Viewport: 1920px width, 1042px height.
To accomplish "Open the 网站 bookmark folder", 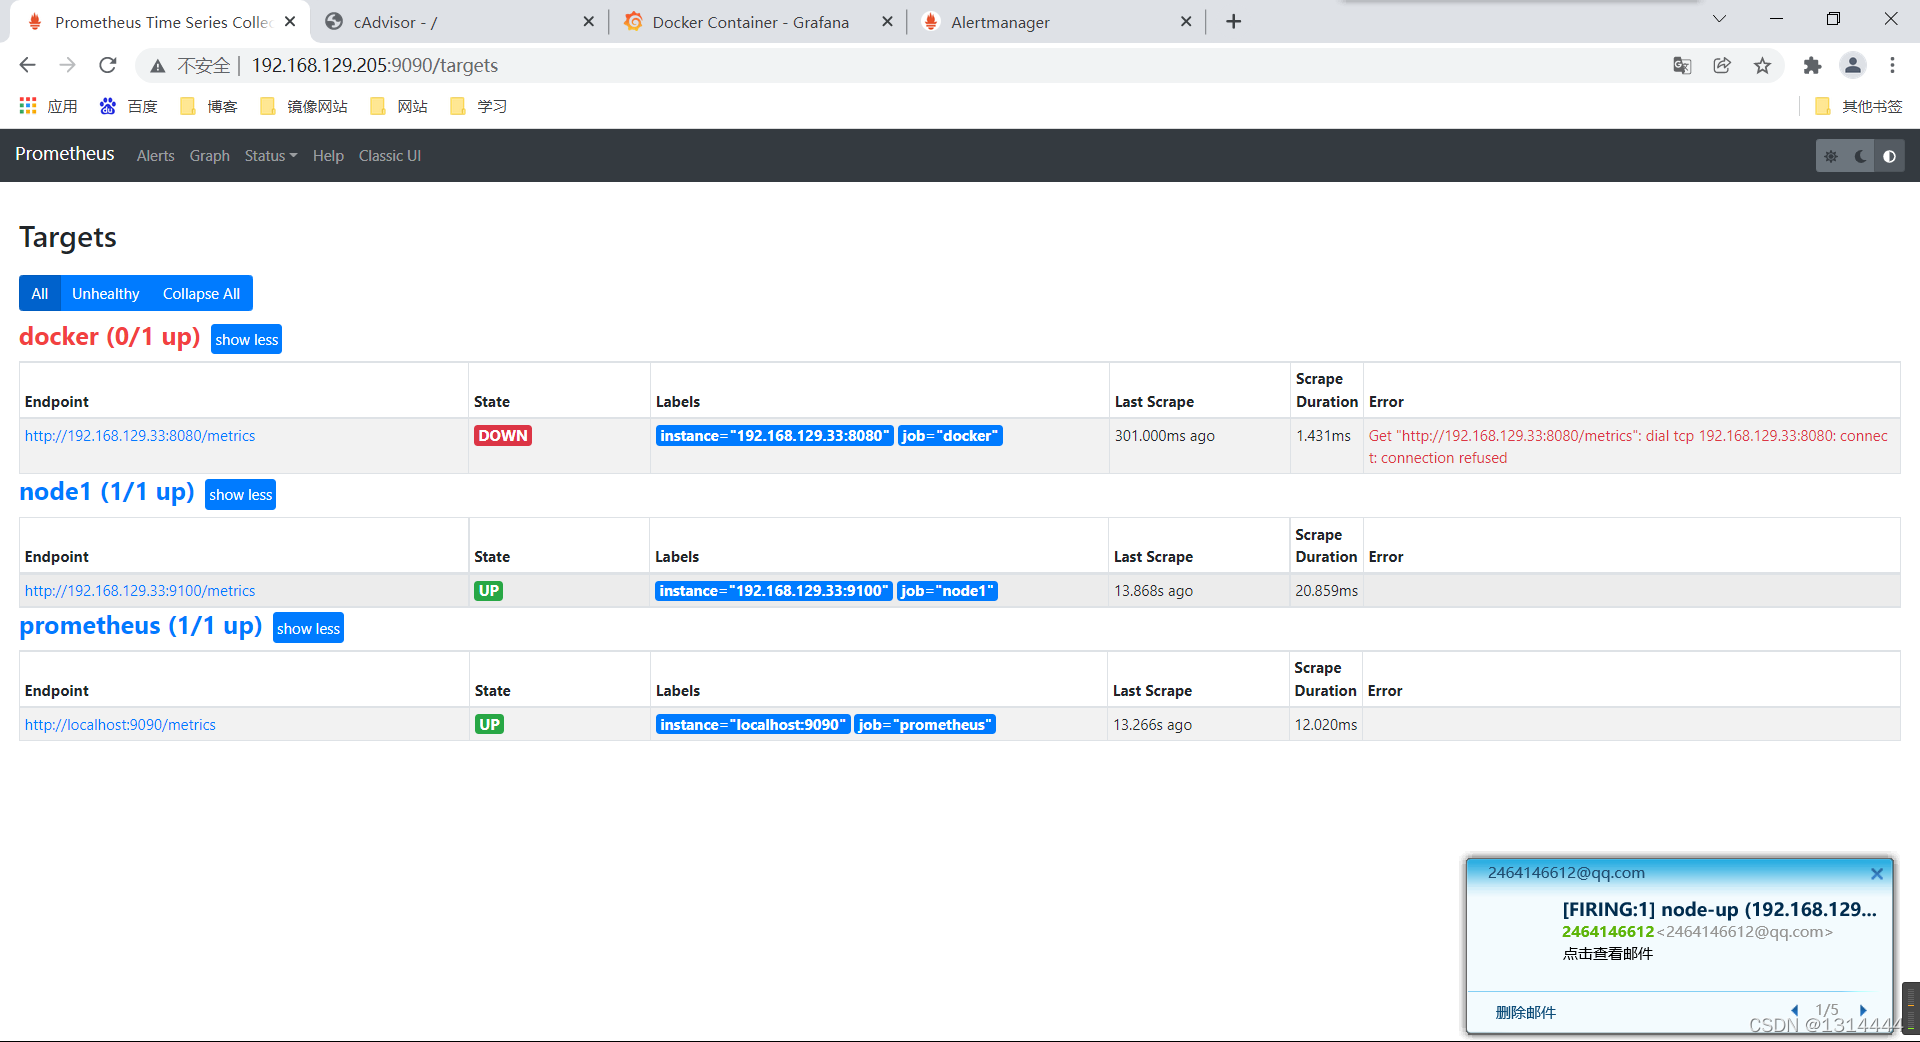I will 398,106.
